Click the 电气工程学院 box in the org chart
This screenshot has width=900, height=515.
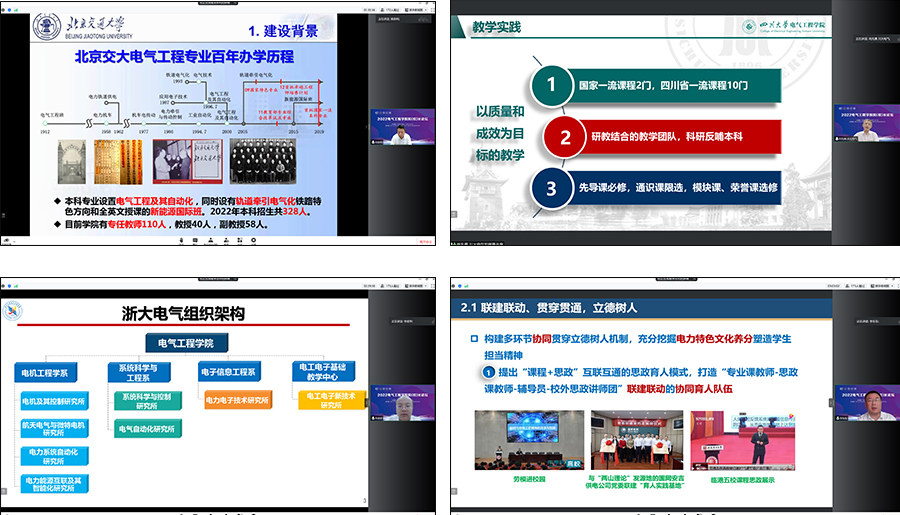point(187,343)
